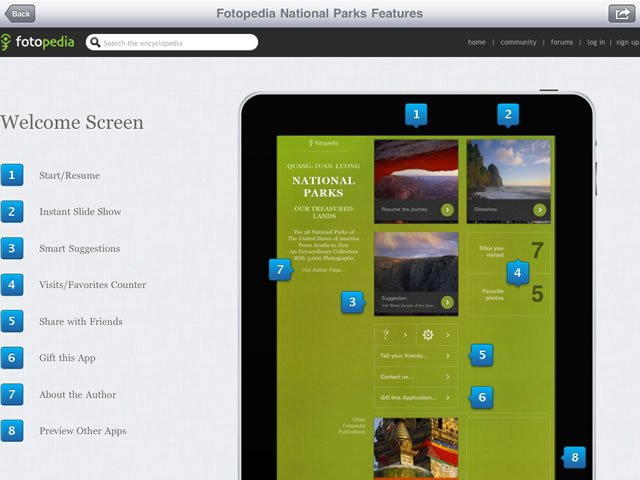The height and width of the screenshot is (480, 640).
Task: Select badge 4 beside Visits/Favorites Counter
Action: (x=12, y=284)
